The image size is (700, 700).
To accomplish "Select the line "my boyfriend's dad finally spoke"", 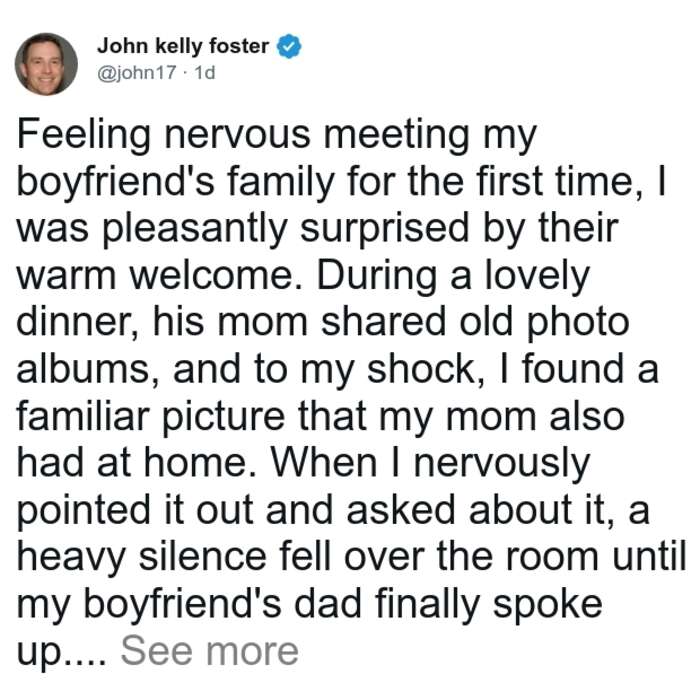I will 310,605.
